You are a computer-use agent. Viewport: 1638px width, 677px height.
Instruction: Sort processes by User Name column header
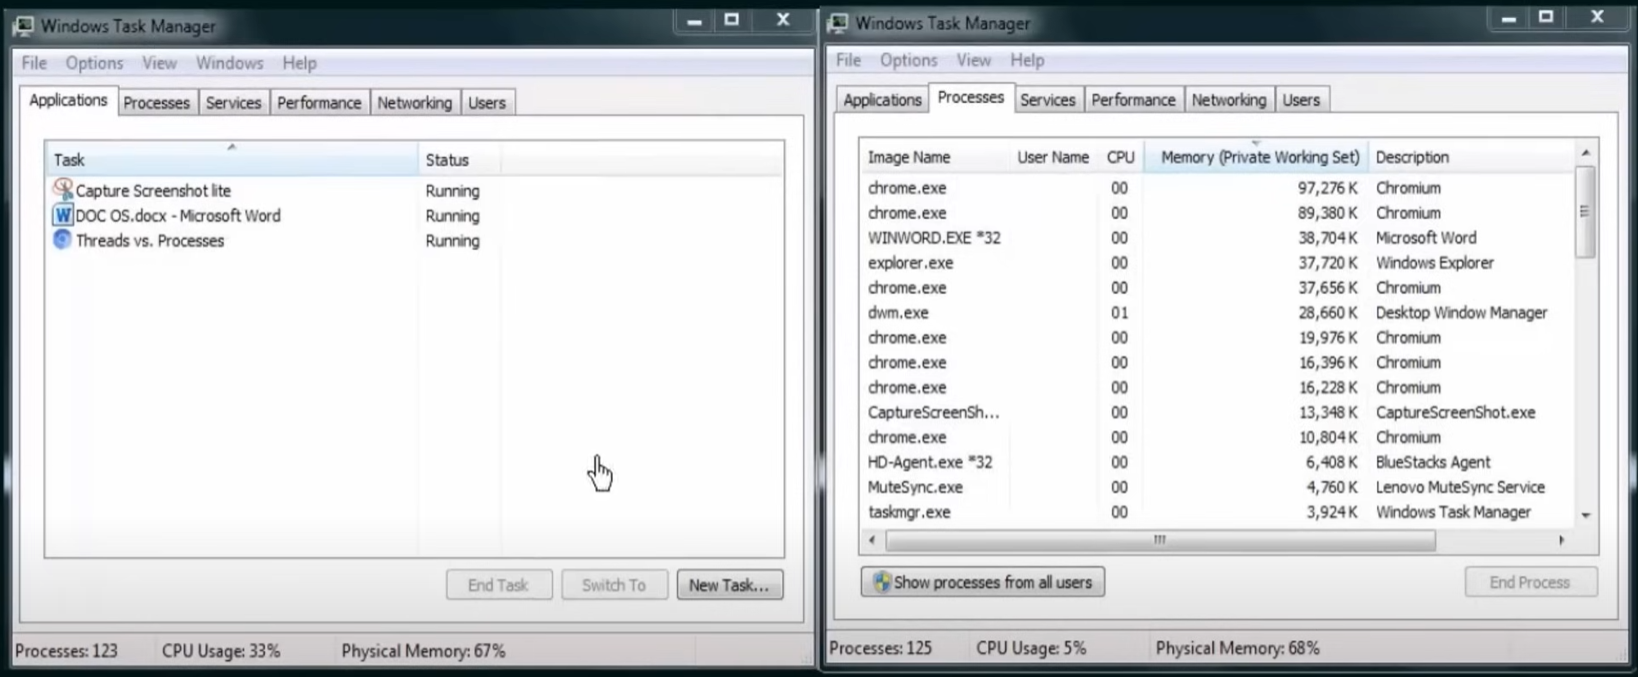point(1053,157)
